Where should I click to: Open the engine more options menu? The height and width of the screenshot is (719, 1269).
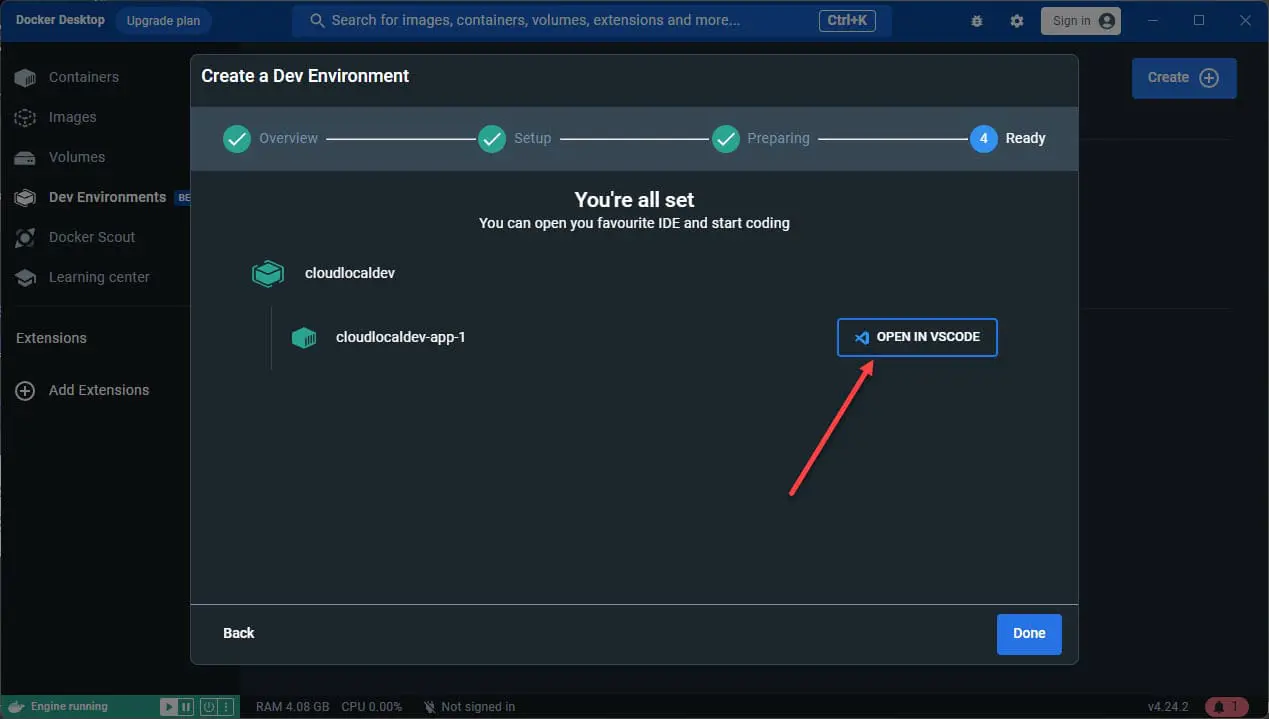[226, 707]
